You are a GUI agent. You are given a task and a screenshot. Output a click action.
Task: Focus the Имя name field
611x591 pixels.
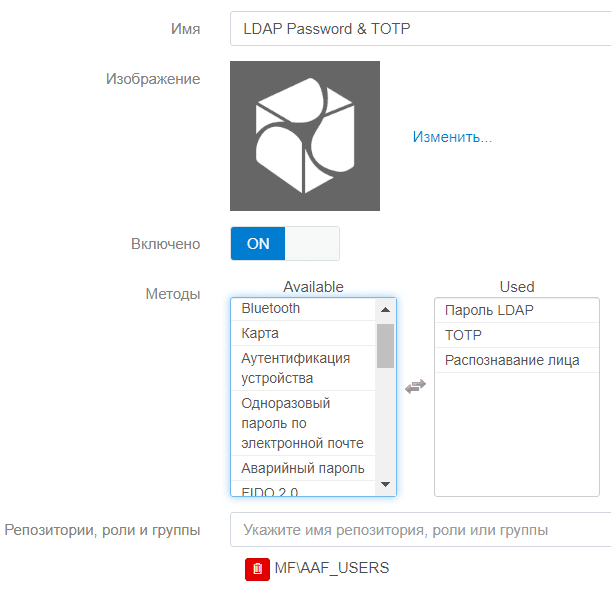click(x=420, y=29)
